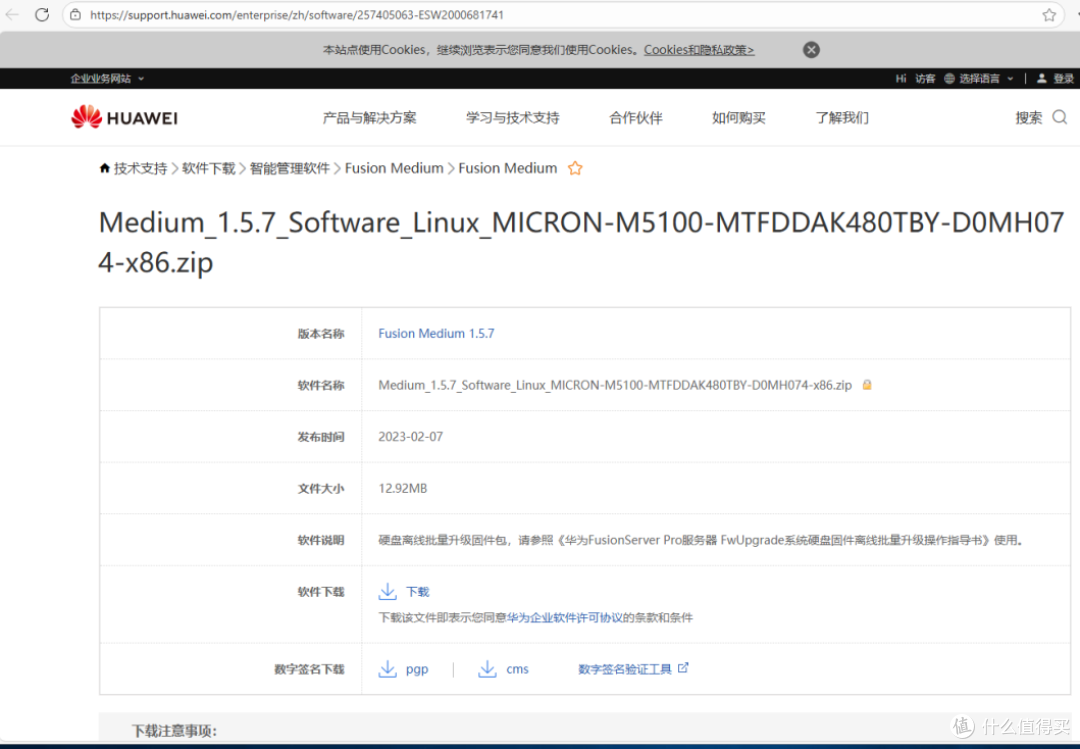Click the lock icon beside the software file name
This screenshot has height=749, width=1080.
(x=867, y=385)
